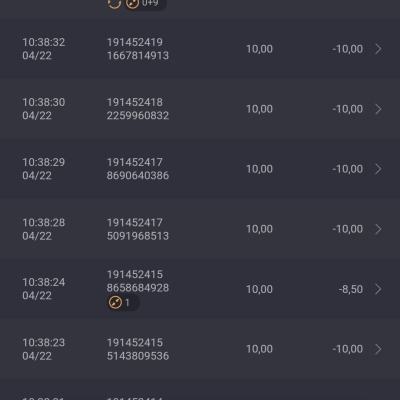
Task: Select the entry numbered 5143809536
Action: click(138, 356)
